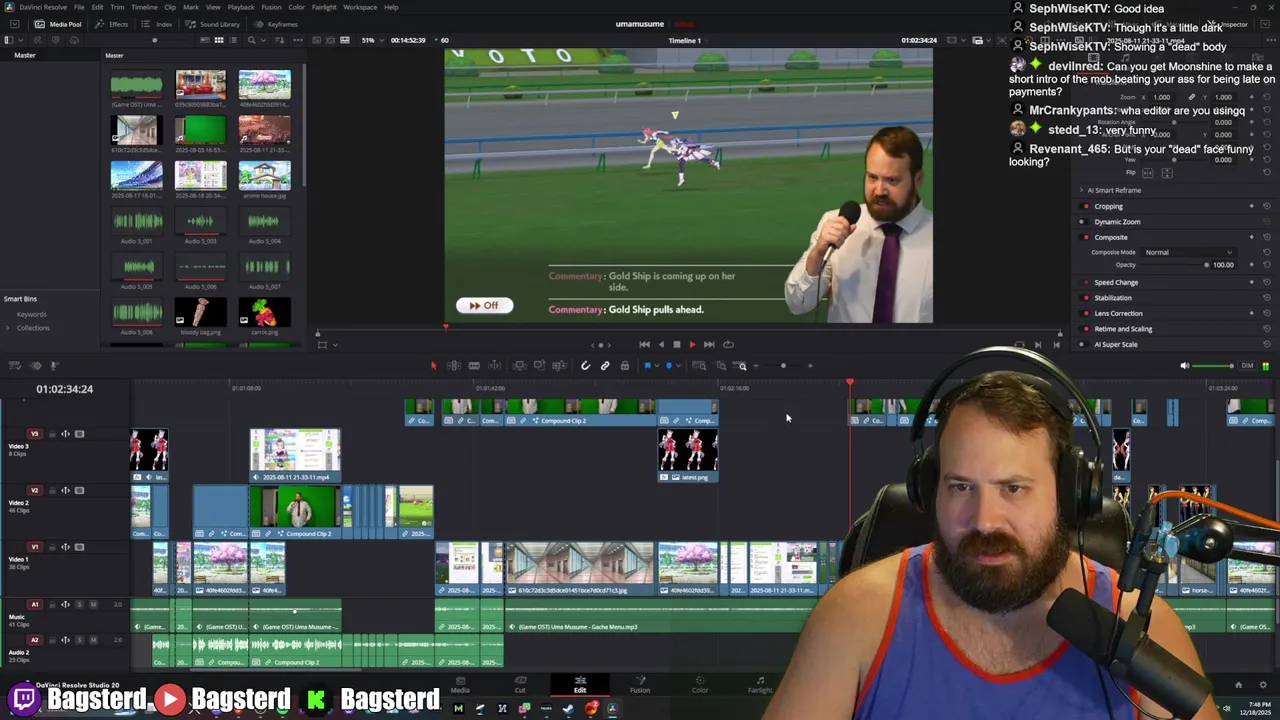
Task: Select the Selection Mode arrow tool
Action: (x=433, y=366)
